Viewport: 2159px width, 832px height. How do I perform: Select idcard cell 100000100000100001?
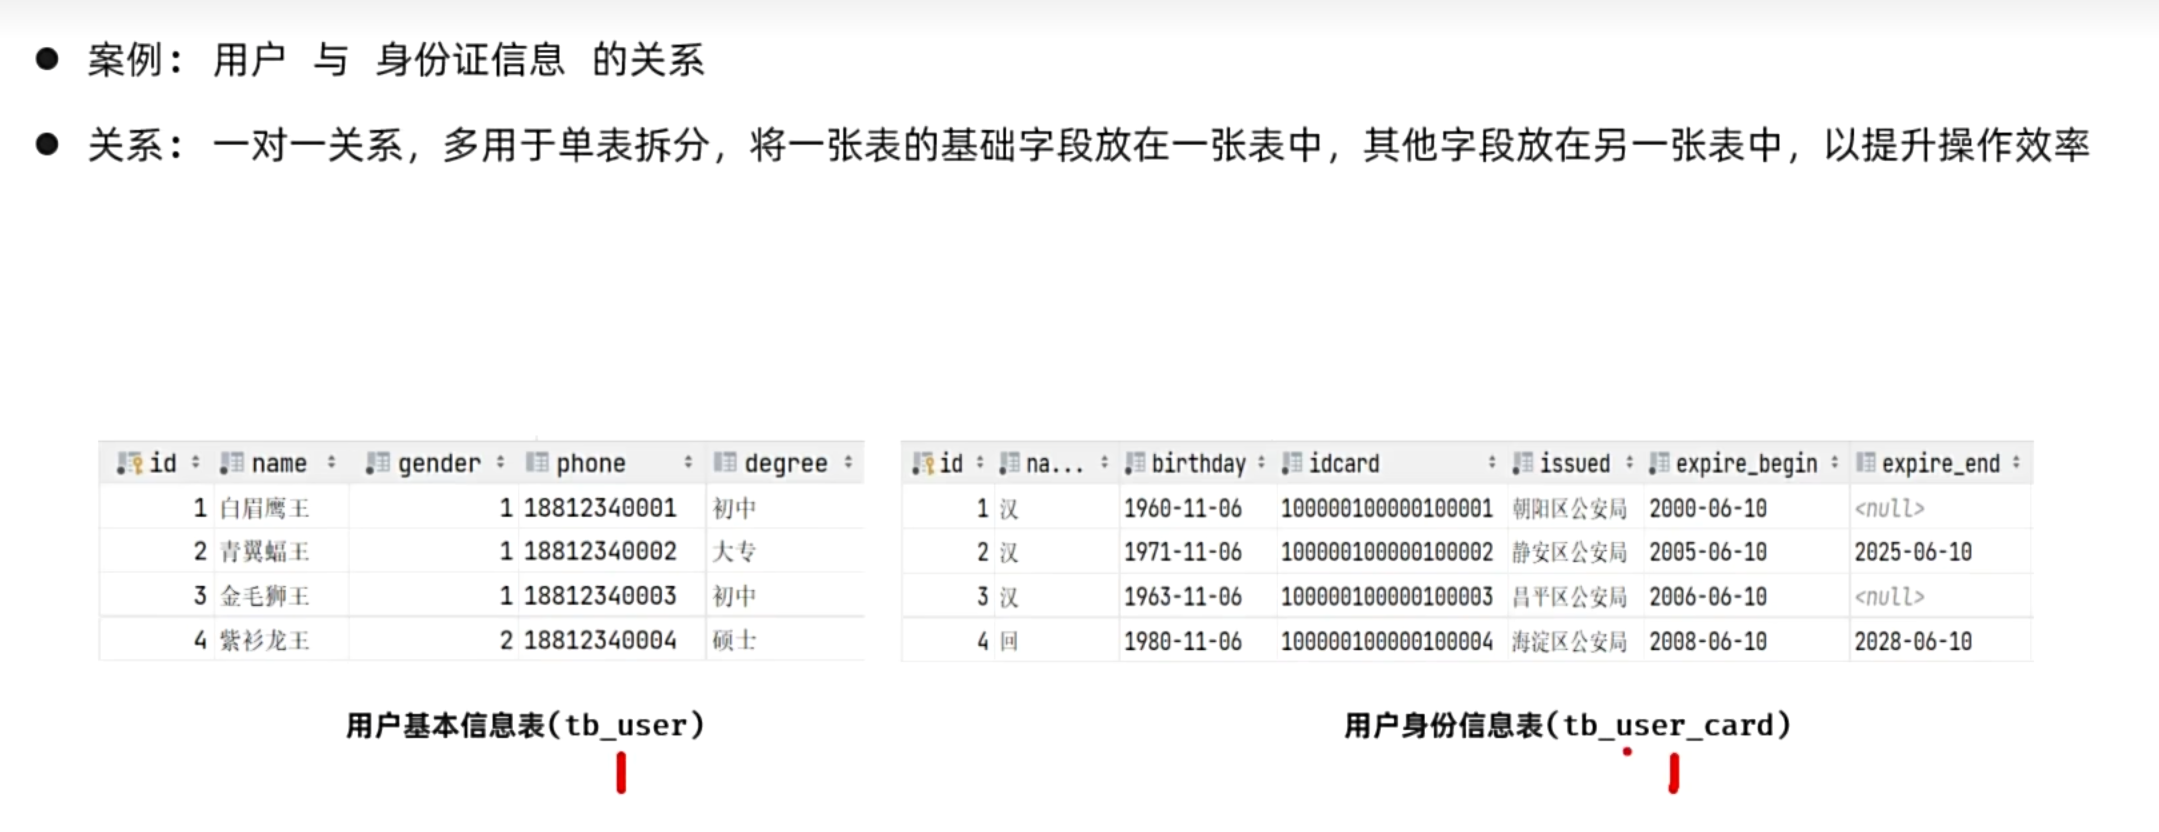pos(1387,509)
